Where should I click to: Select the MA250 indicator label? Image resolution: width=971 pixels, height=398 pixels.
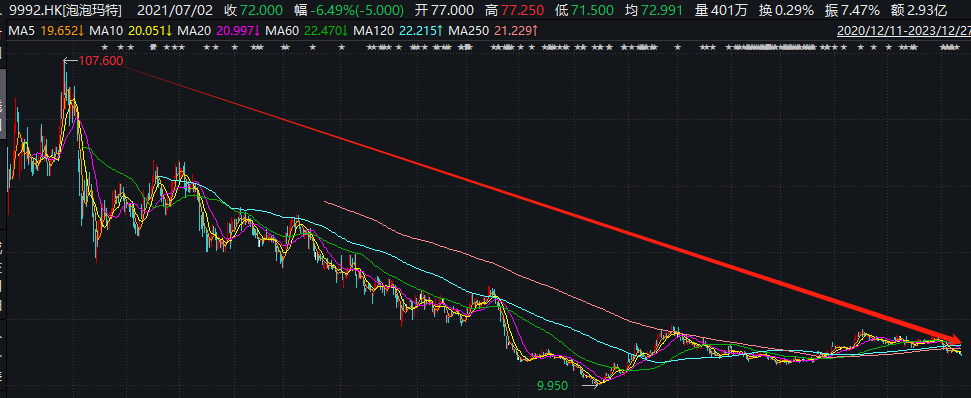pyautogui.click(x=468, y=30)
